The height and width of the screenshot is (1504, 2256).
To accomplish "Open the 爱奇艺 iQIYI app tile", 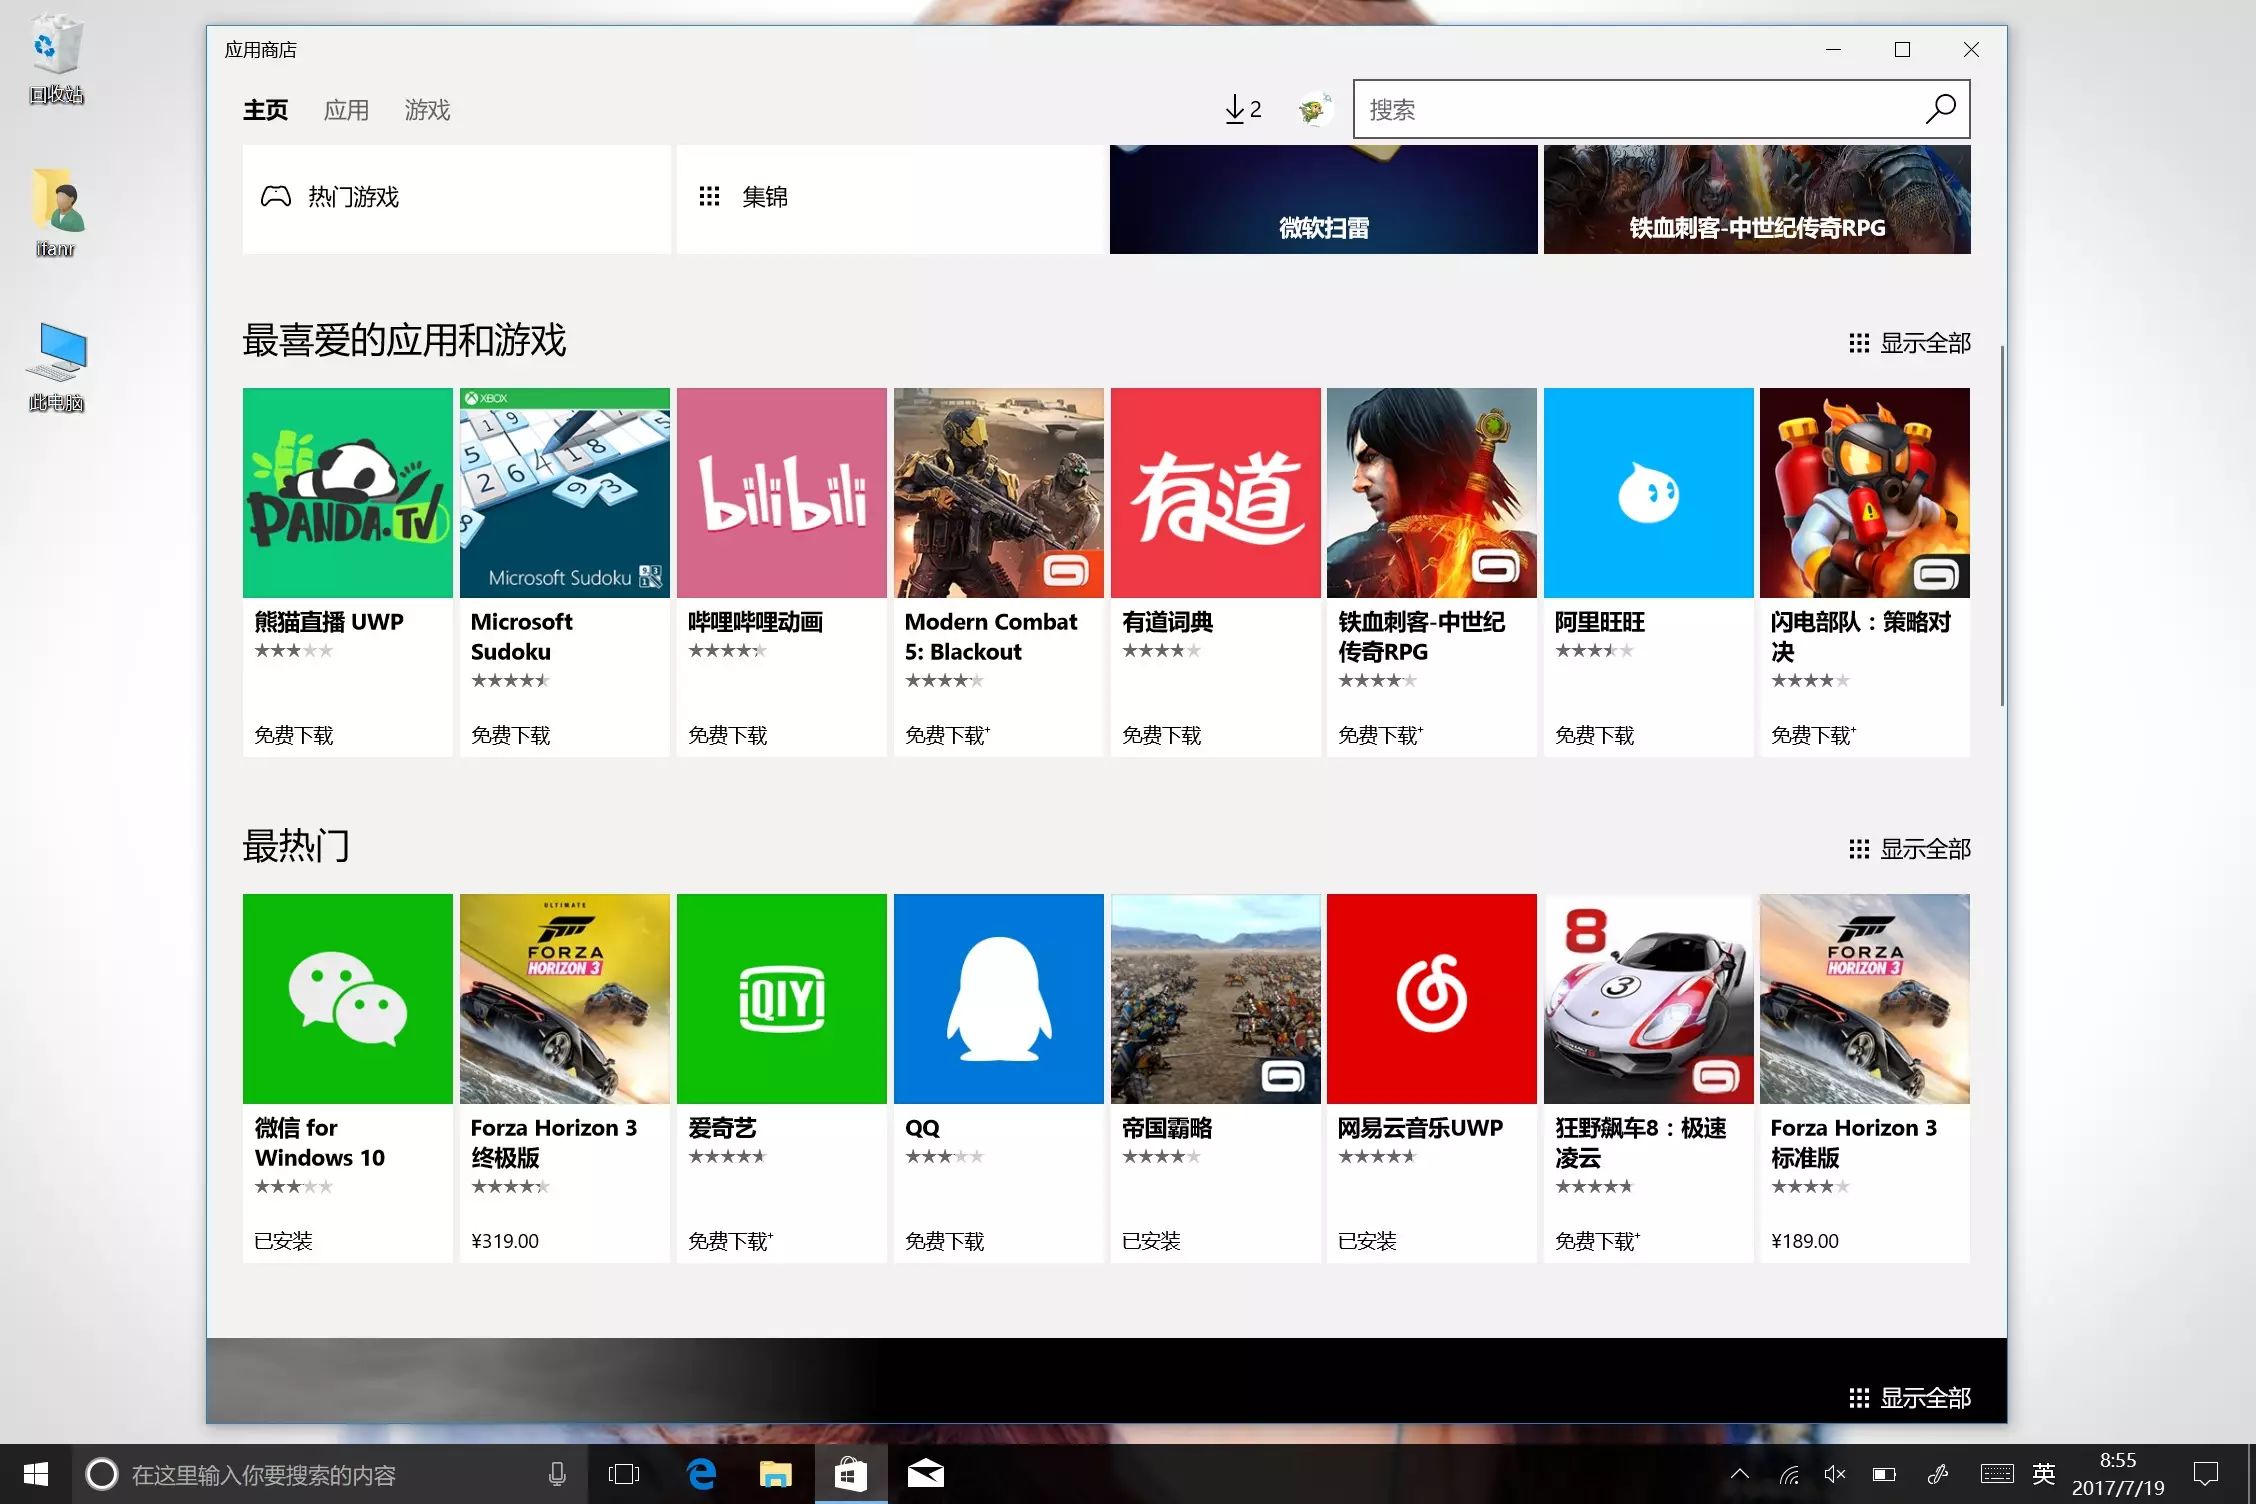I will point(782,1078).
